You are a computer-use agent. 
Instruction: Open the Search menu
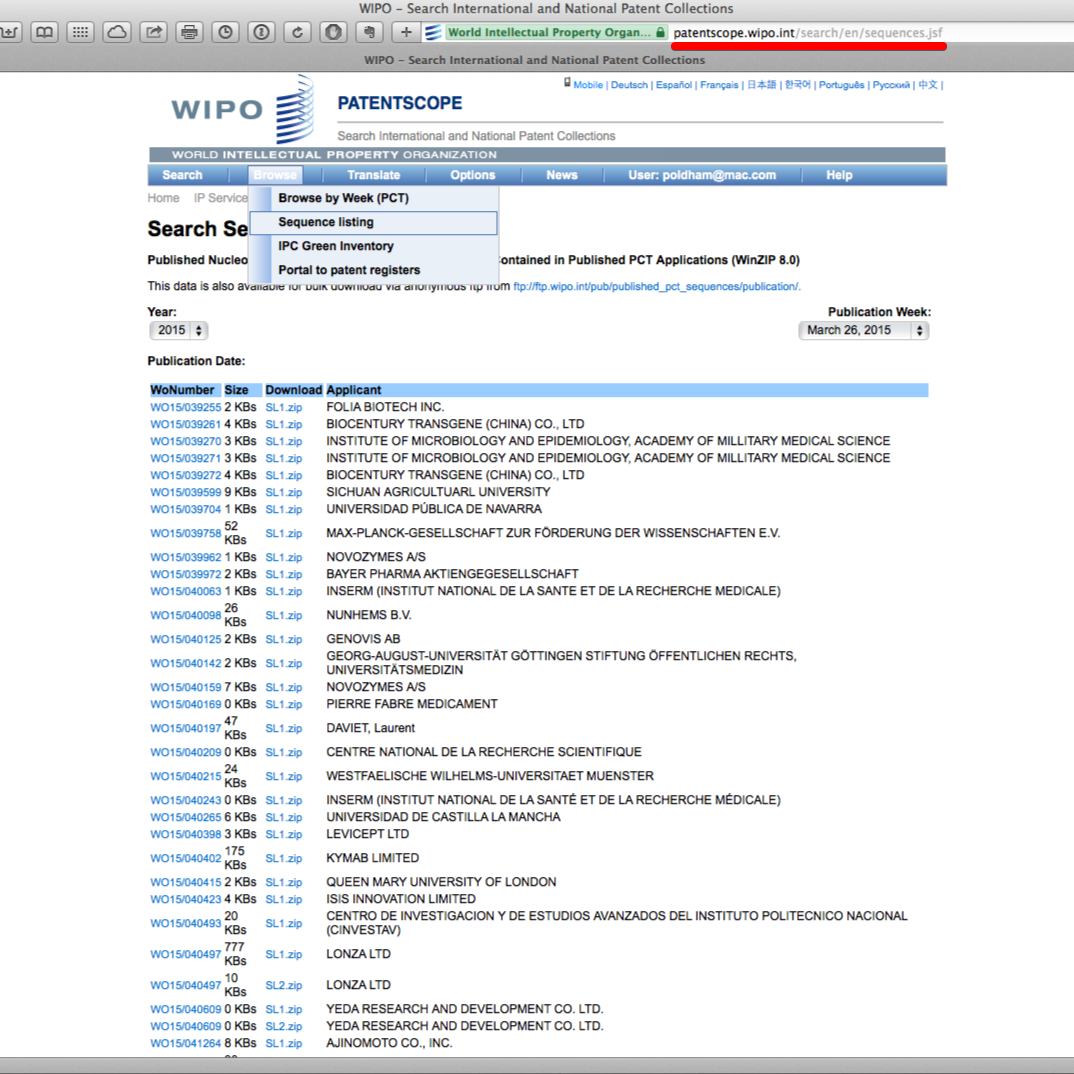coord(182,175)
